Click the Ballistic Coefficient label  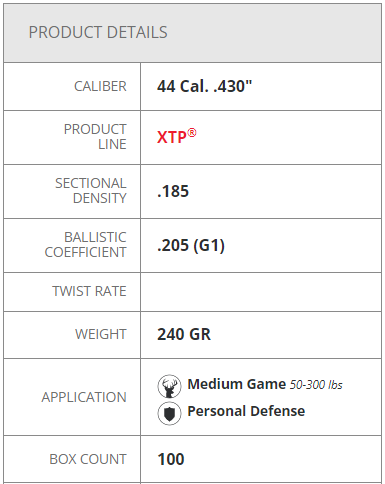pos(86,245)
